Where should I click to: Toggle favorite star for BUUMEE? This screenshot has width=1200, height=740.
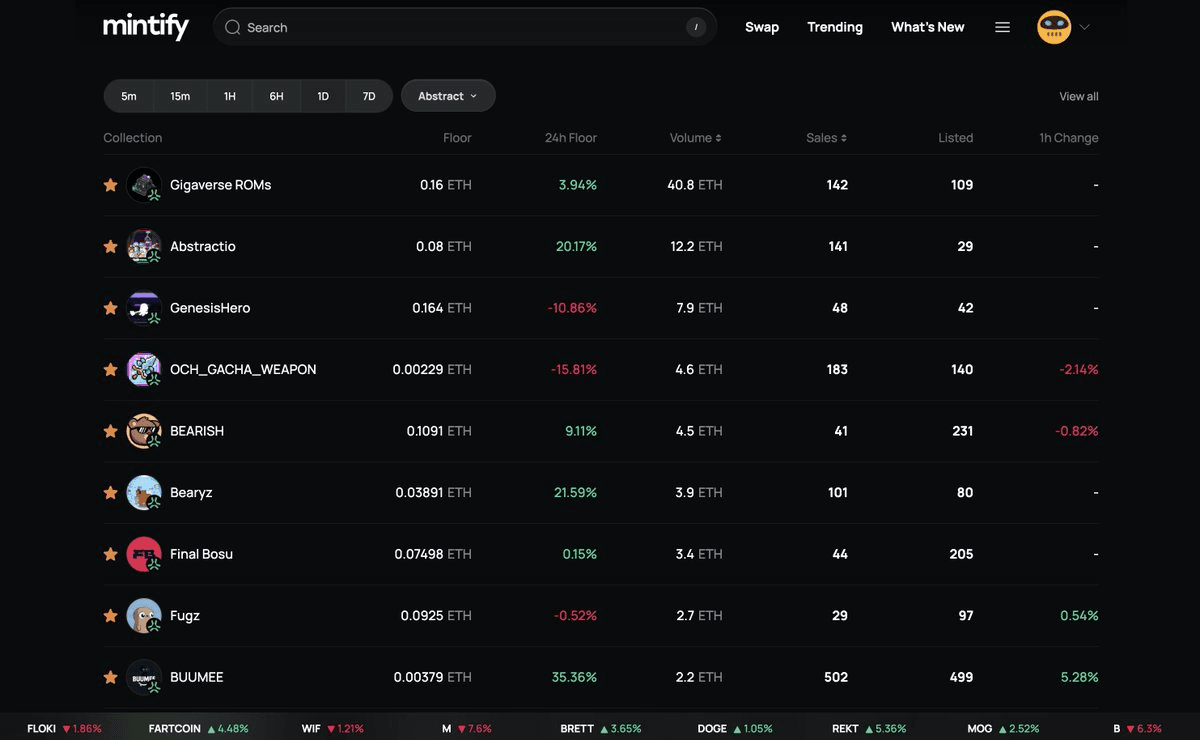(111, 677)
